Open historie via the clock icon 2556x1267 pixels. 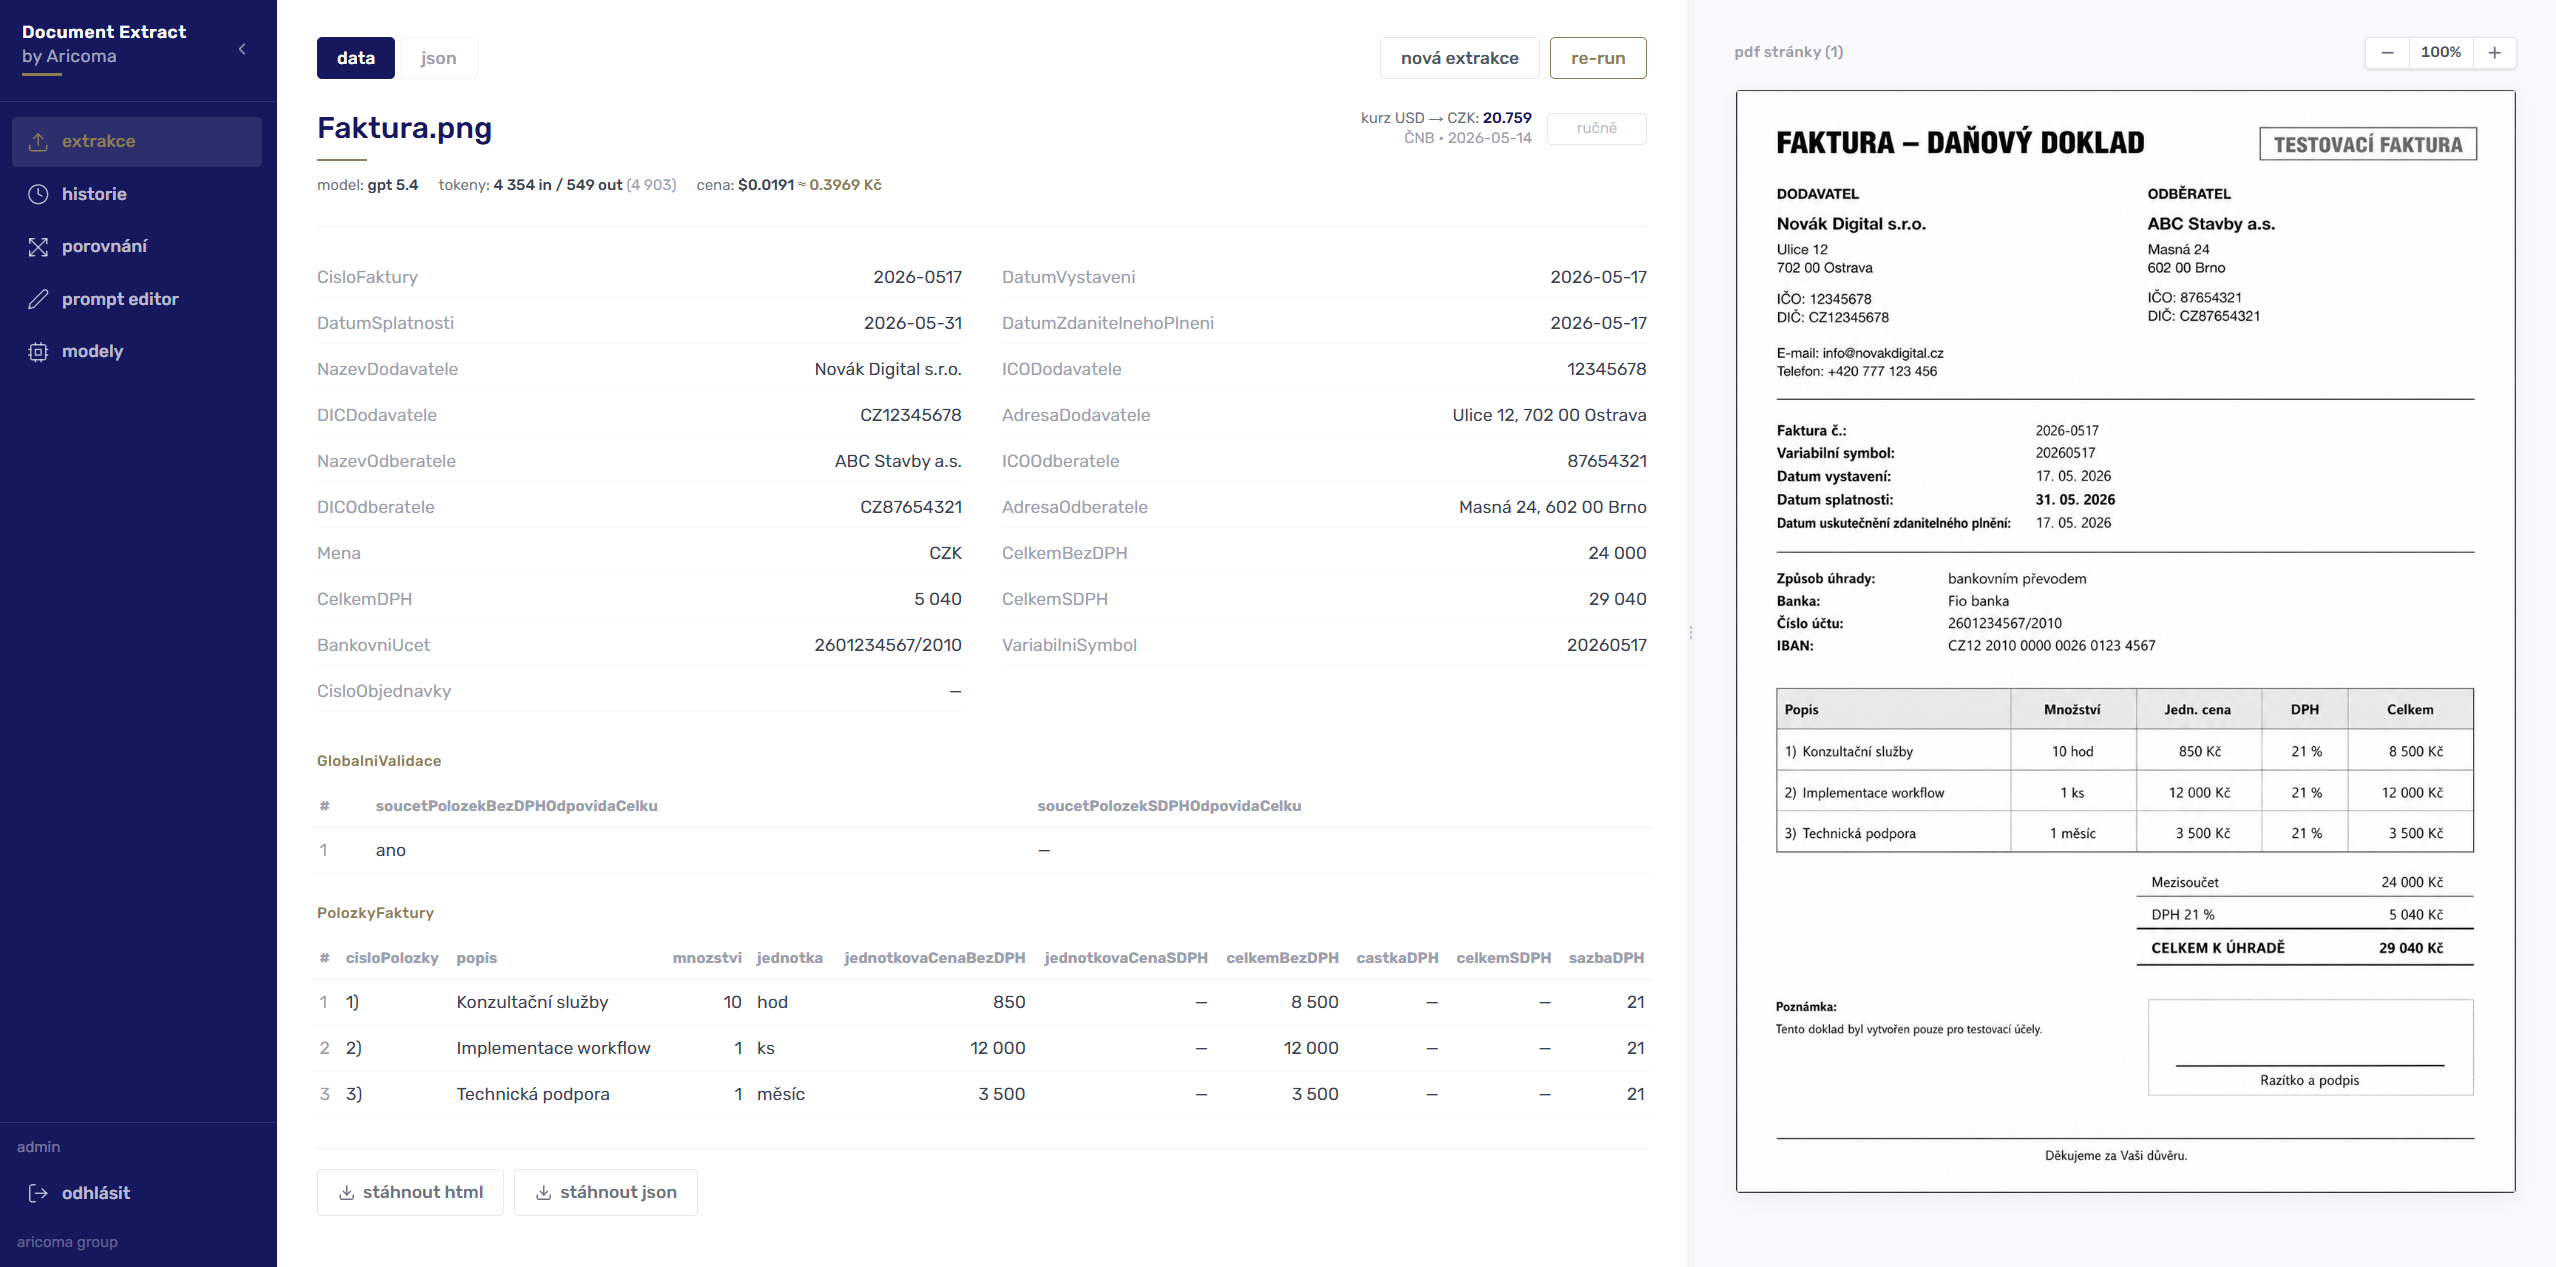tap(38, 194)
